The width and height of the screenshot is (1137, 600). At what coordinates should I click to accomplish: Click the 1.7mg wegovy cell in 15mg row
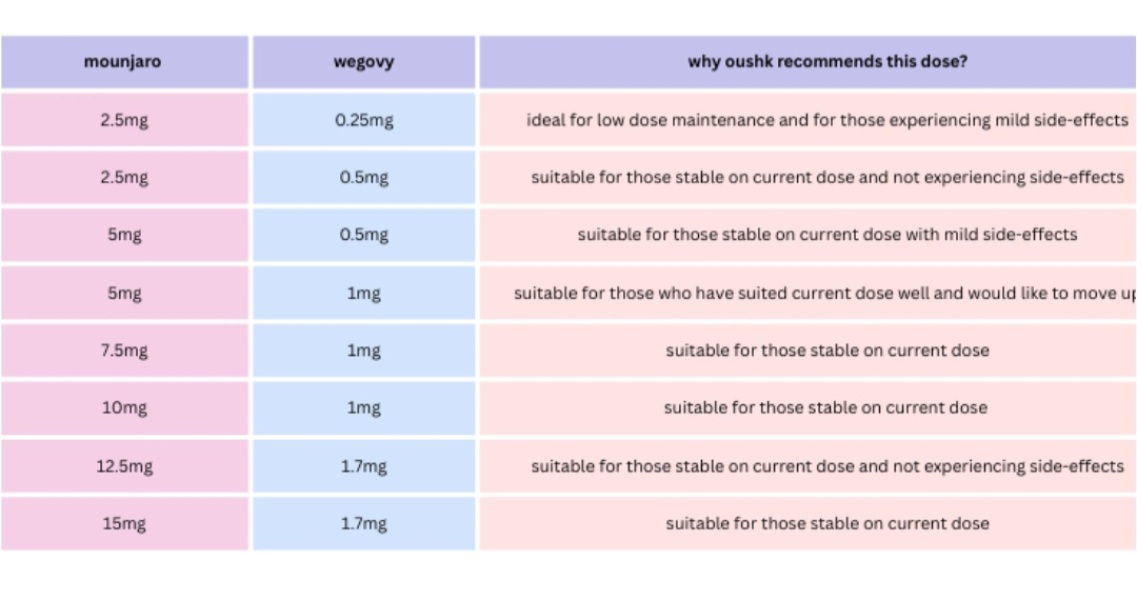point(364,523)
